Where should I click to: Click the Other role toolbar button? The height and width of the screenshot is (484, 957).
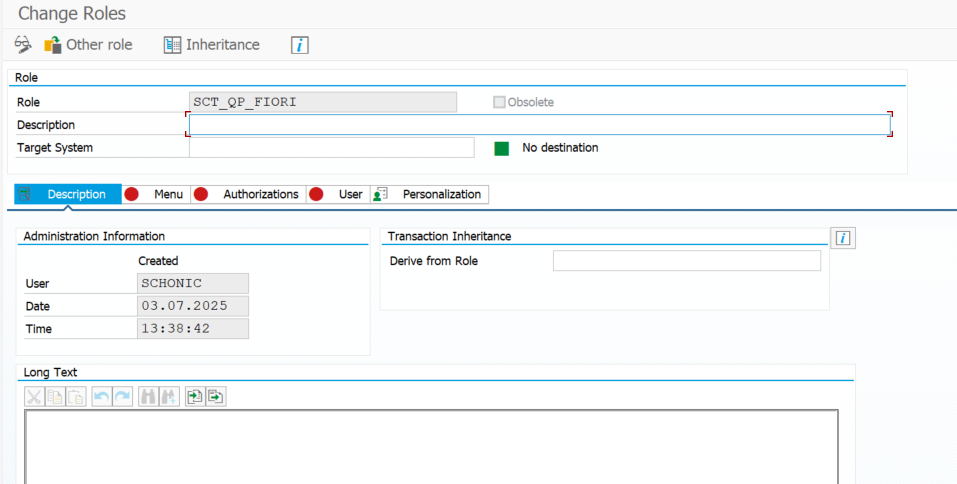click(x=88, y=45)
